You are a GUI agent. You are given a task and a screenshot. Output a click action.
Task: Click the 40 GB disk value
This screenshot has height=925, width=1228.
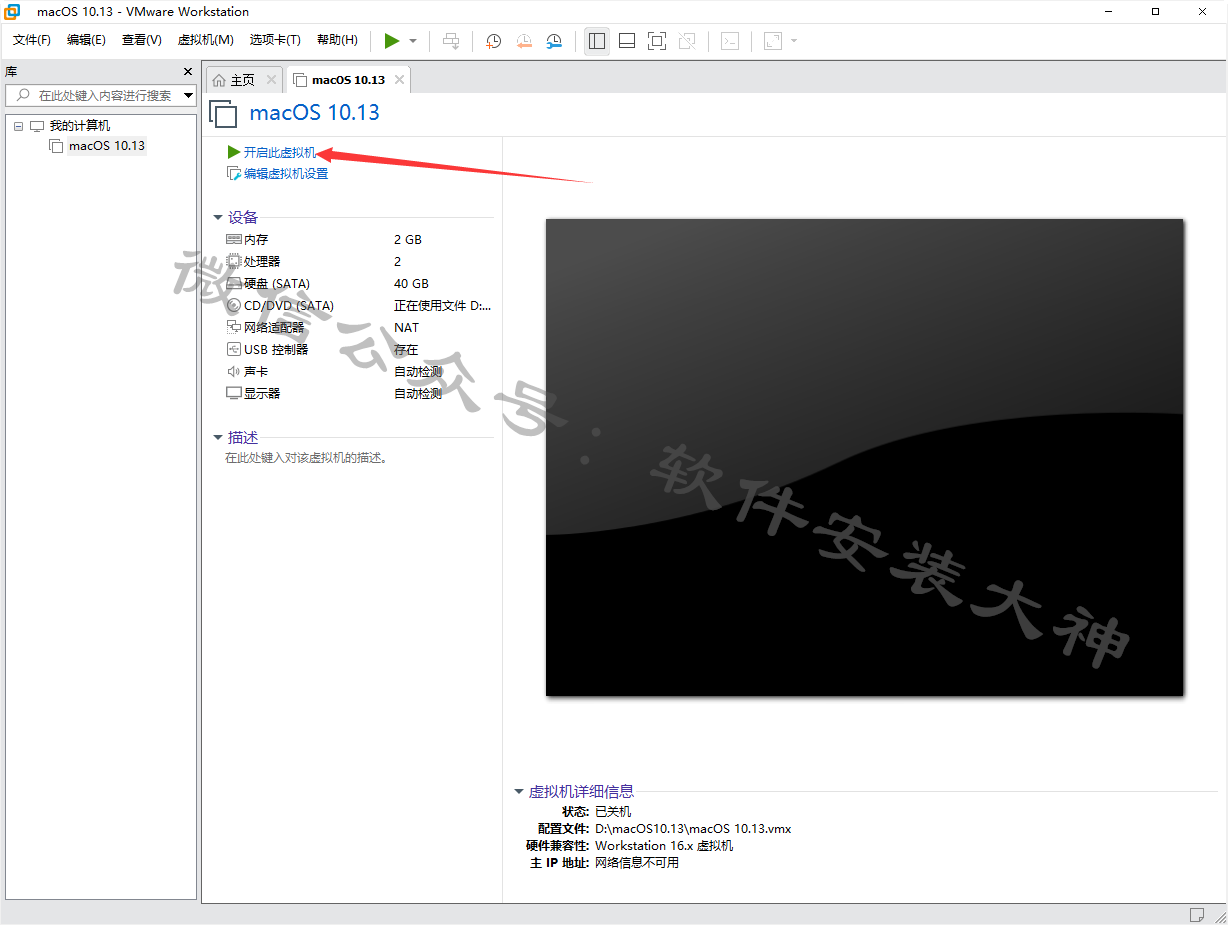(x=411, y=284)
